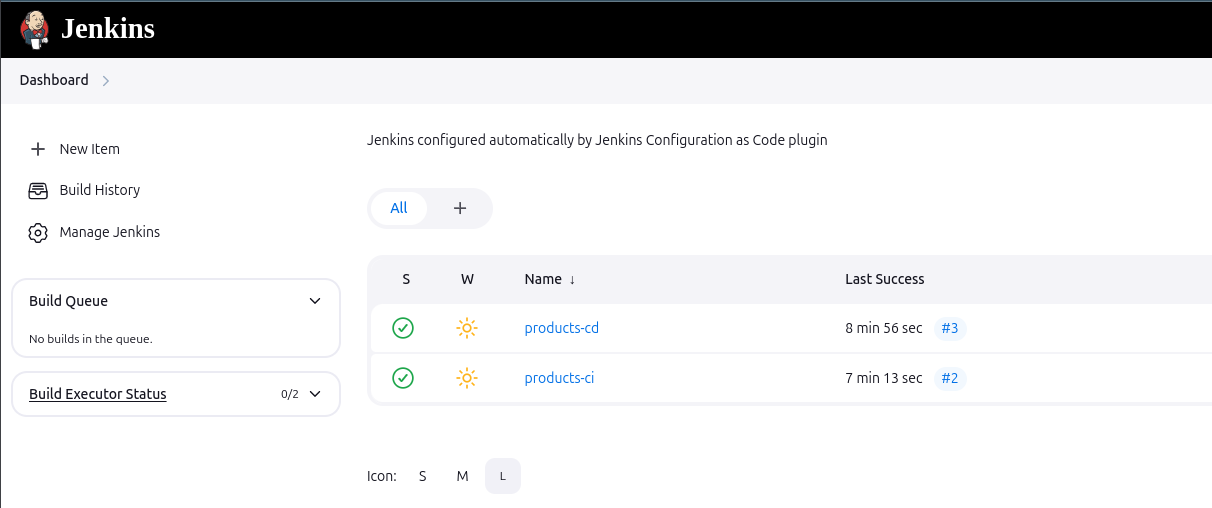Open the Jenkins title home link
1212x508 pixels.
click(108, 29)
